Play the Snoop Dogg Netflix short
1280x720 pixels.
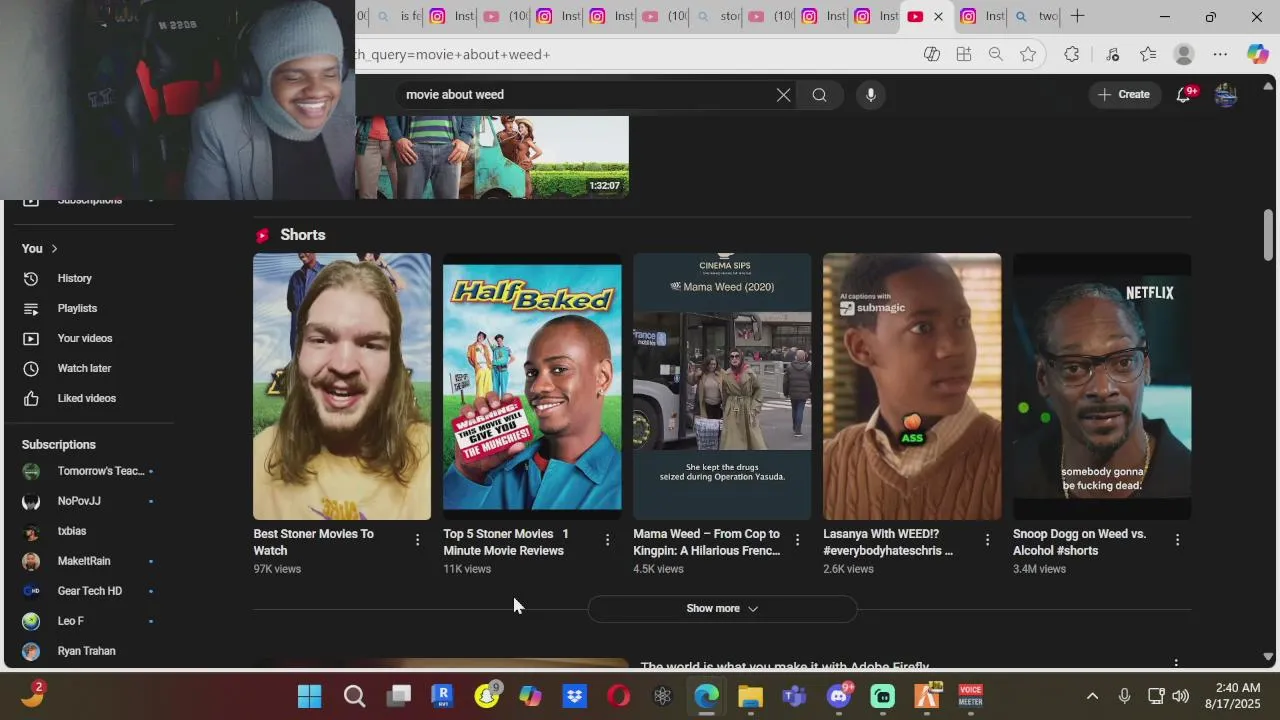point(1102,386)
